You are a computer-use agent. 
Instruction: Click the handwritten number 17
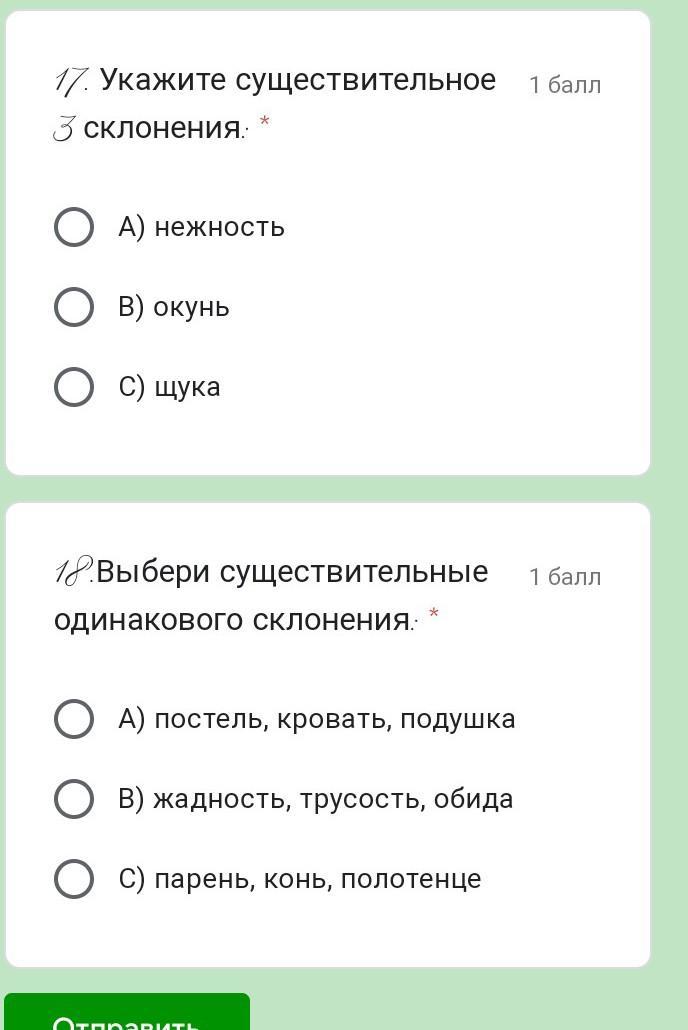click(70, 81)
